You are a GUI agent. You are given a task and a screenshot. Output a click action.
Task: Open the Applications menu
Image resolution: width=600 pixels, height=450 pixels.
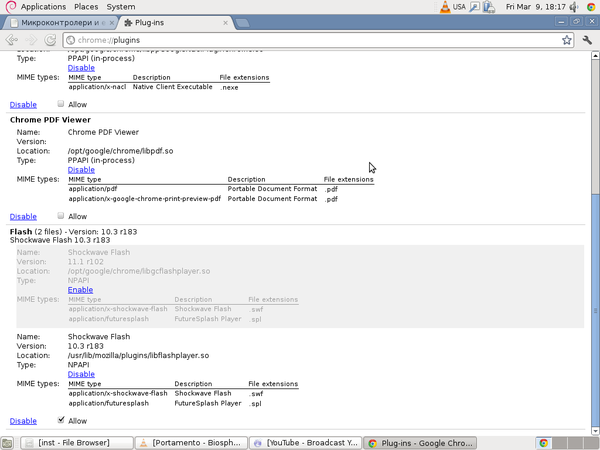[x=43, y=7]
